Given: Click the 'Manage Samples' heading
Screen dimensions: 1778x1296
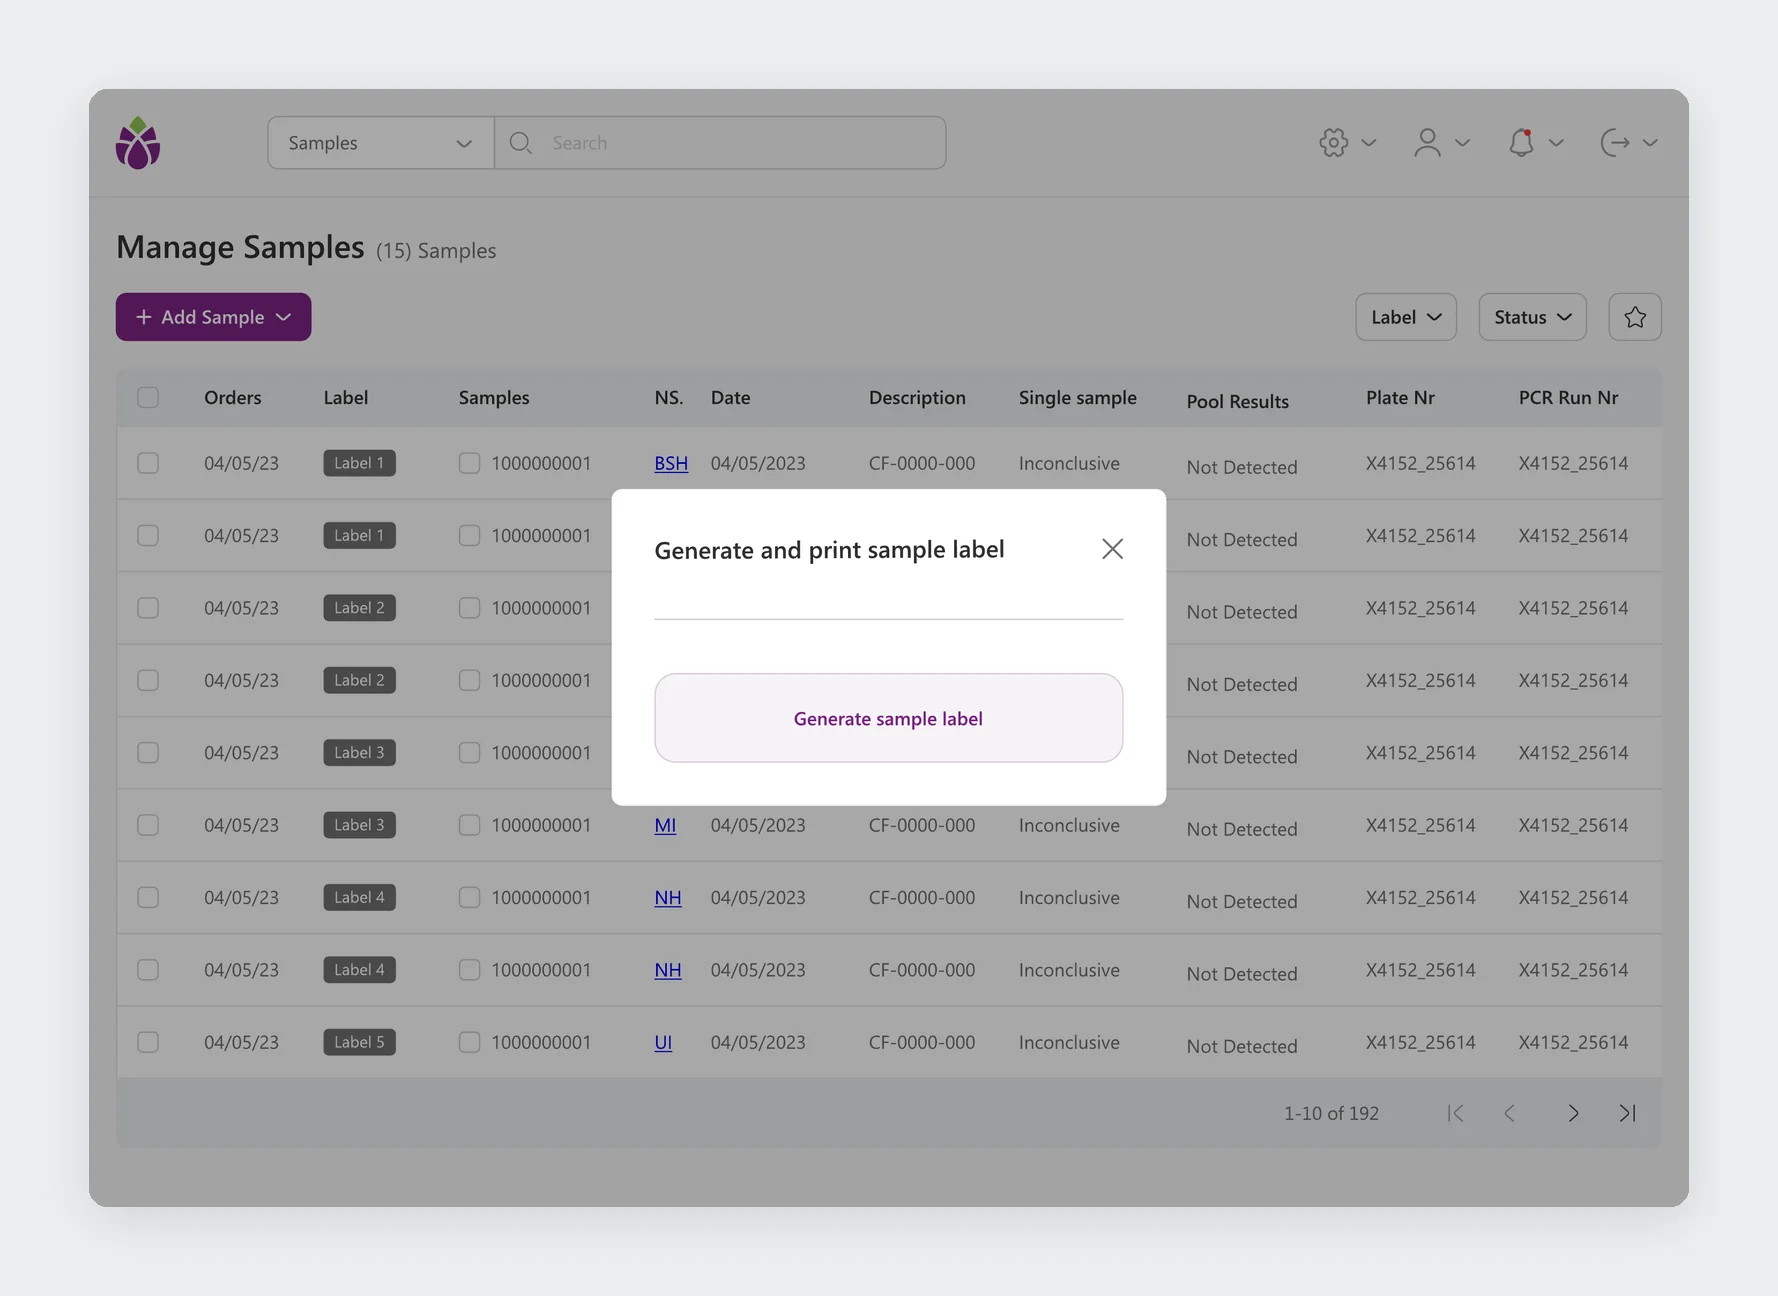Looking at the screenshot, I should click(240, 247).
